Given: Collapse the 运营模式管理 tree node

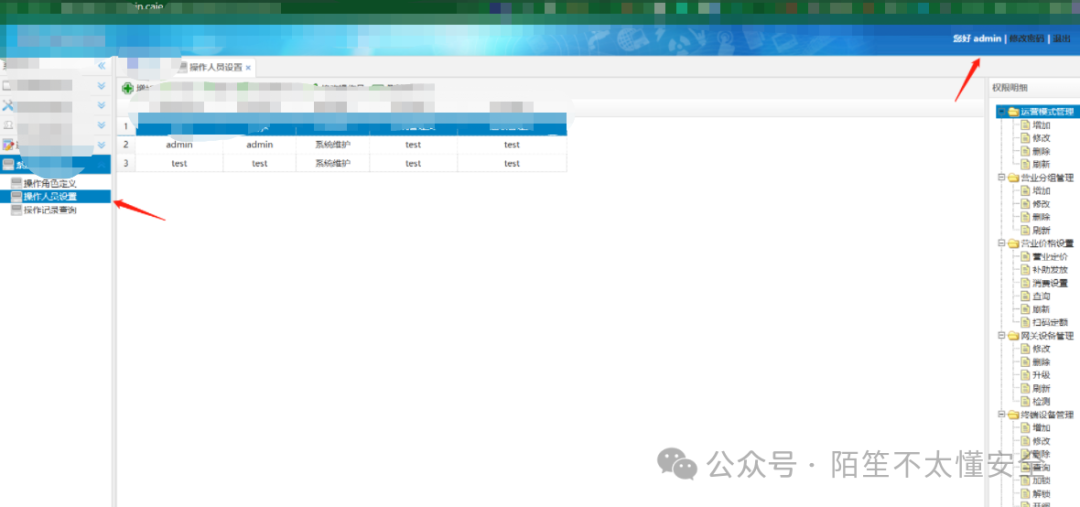Looking at the screenshot, I should (1001, 112).
